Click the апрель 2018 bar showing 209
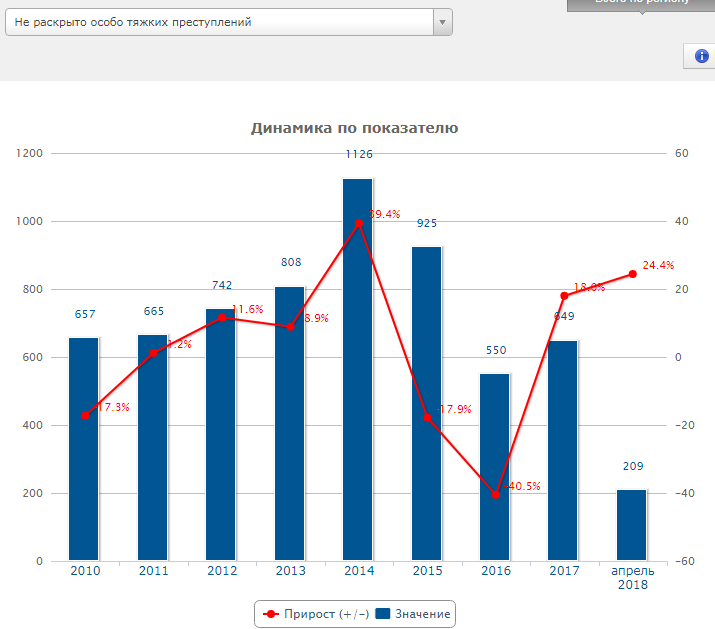The image size is (715, 629). click(632, 525)
